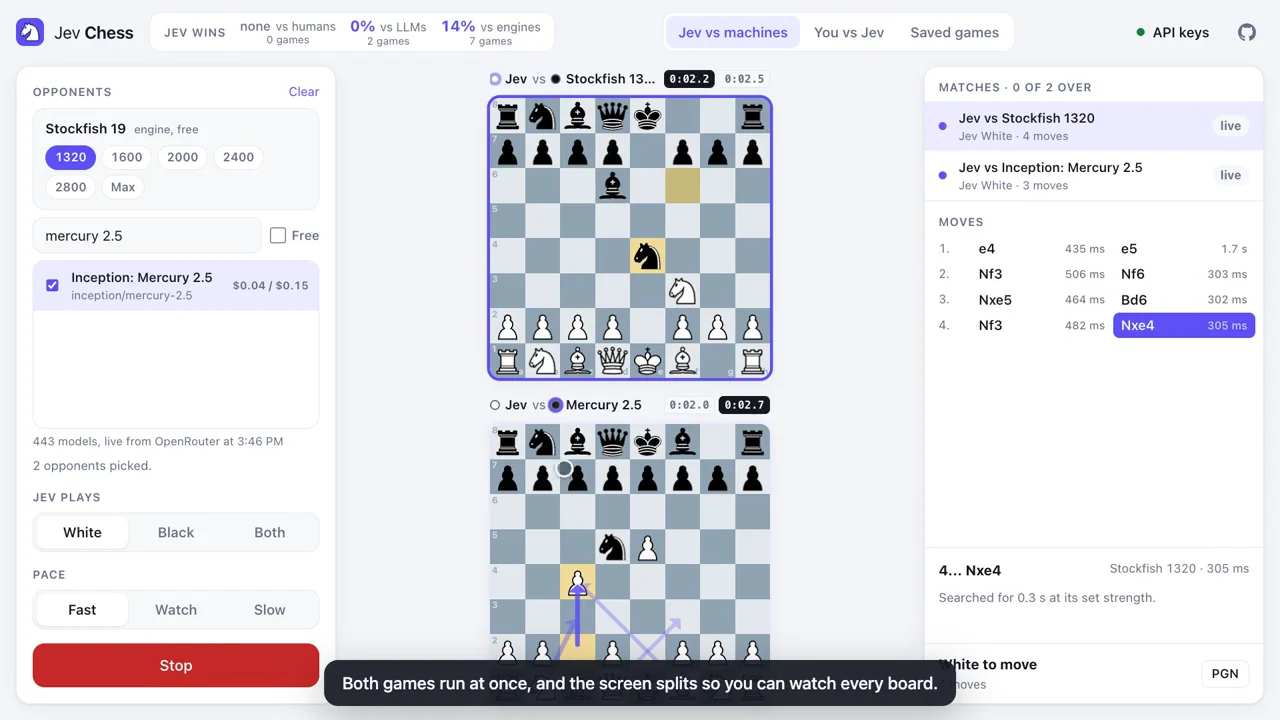The width and height of the screenshot is (1280, 720).
Task: Click the 0% vs LLMs win stat
Action: (388, 32)
